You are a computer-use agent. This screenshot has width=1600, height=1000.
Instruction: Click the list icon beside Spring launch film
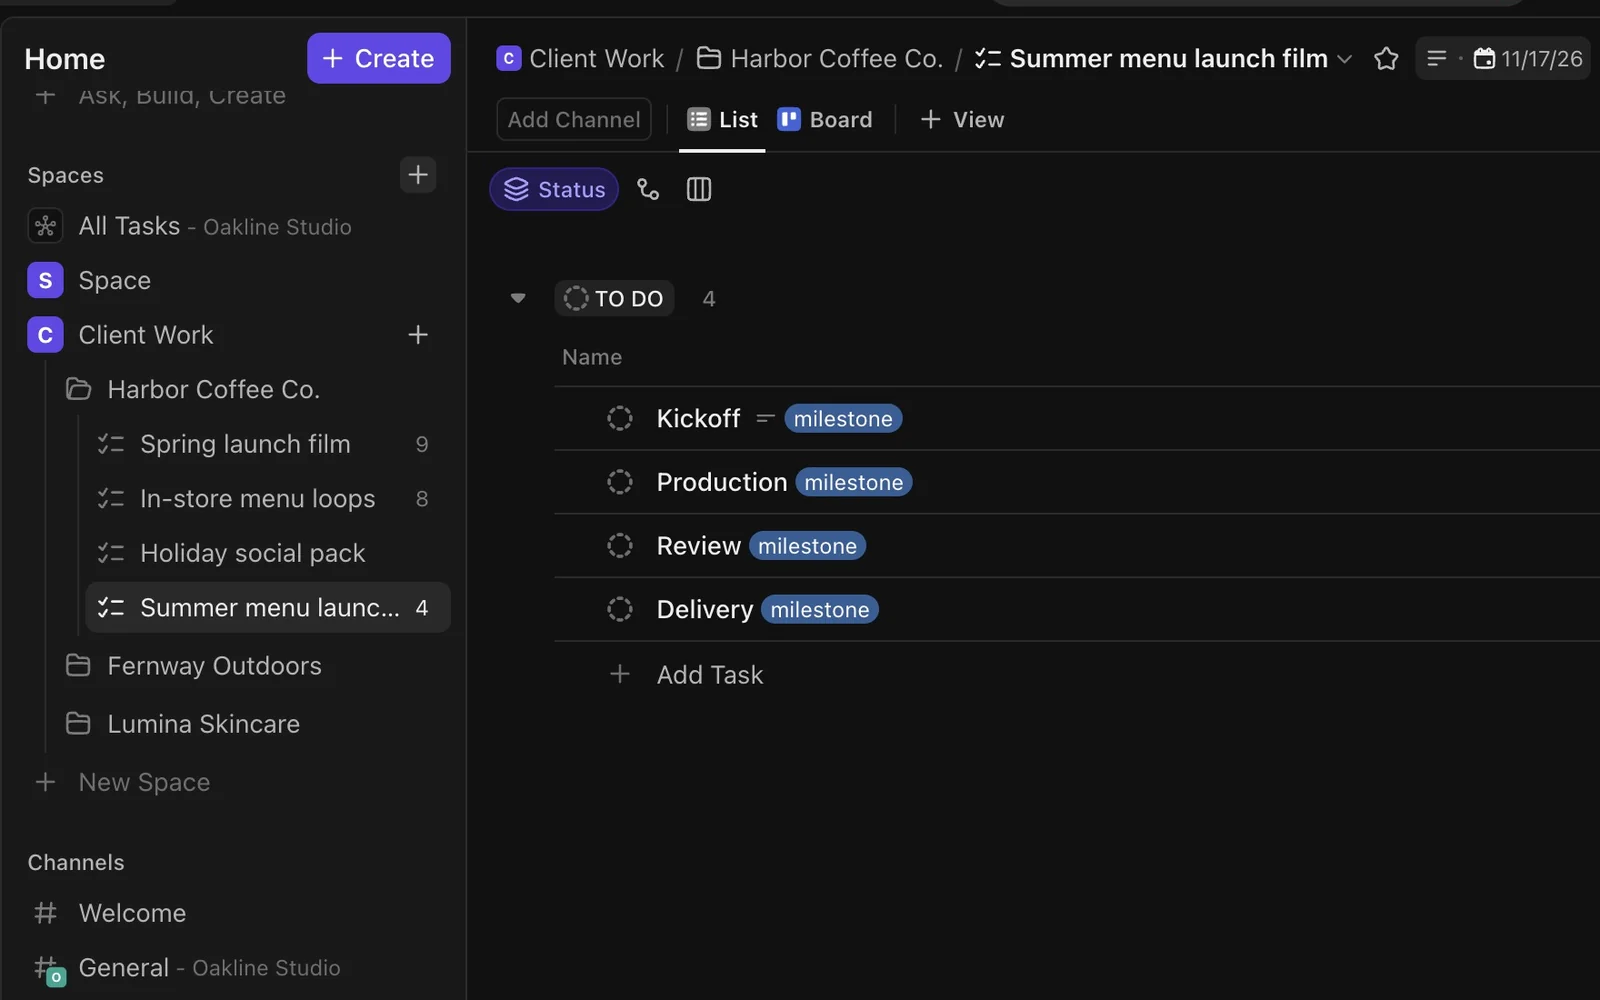click(x=110, y=444)
